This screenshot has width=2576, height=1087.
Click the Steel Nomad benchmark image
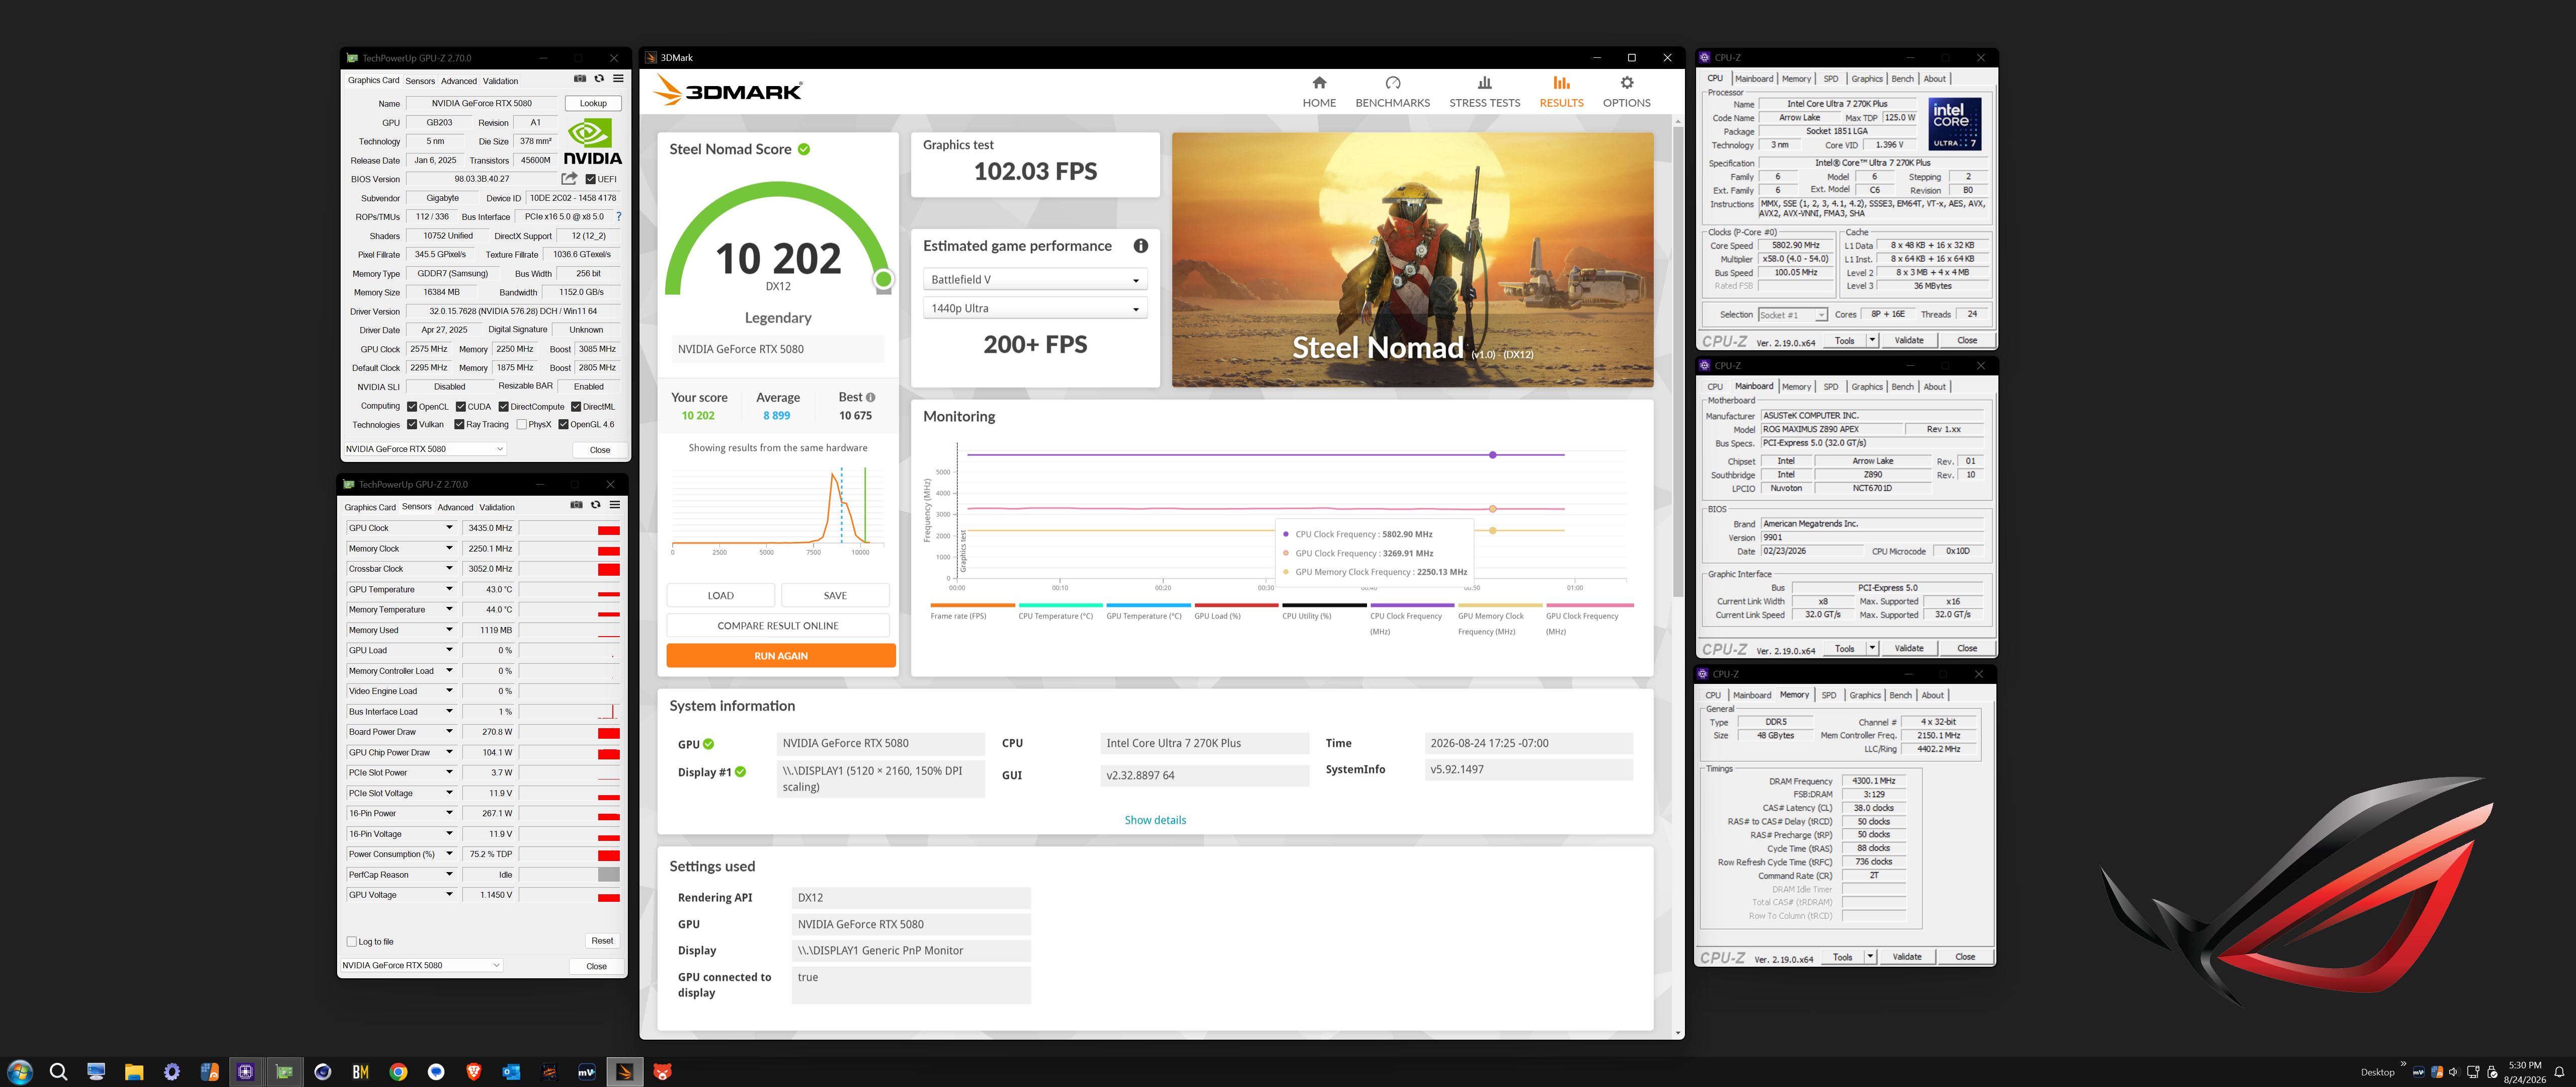(1412, 260)
